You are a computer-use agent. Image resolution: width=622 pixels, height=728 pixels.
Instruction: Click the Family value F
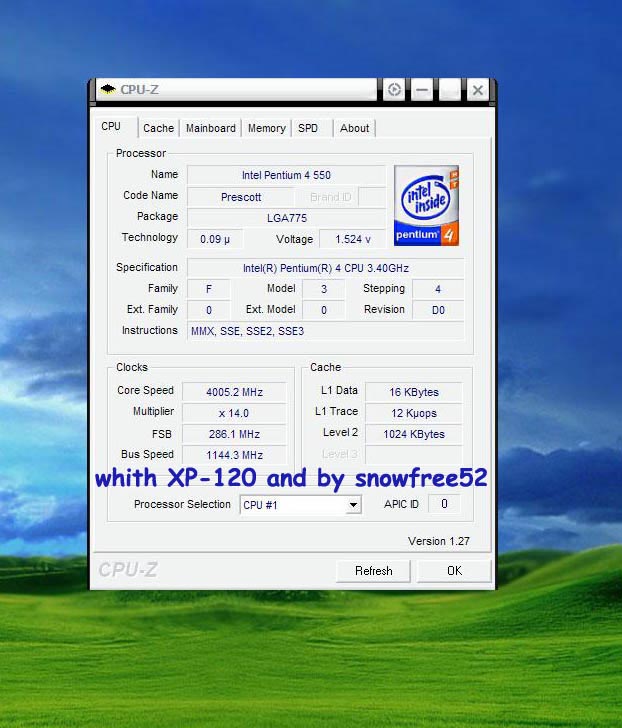tap(208, 289)
